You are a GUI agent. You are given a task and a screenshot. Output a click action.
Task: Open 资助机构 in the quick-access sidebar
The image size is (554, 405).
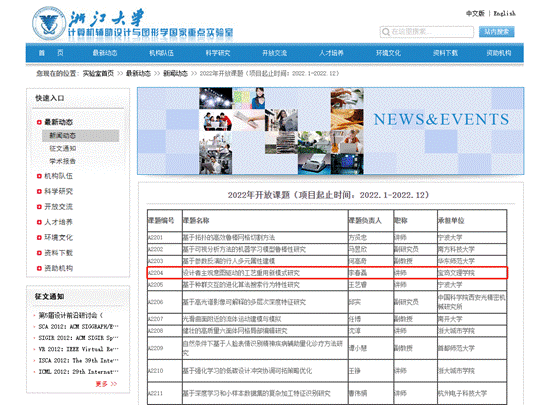point(58,268)
